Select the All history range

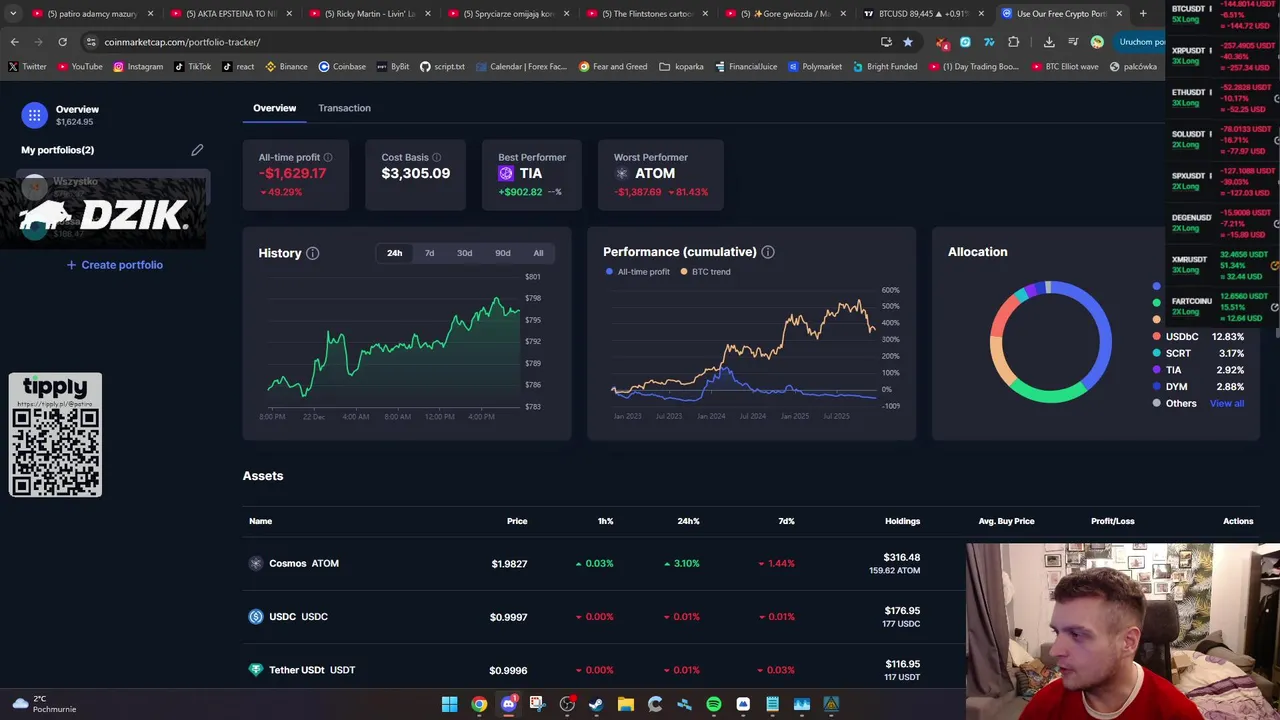[538, 253]
